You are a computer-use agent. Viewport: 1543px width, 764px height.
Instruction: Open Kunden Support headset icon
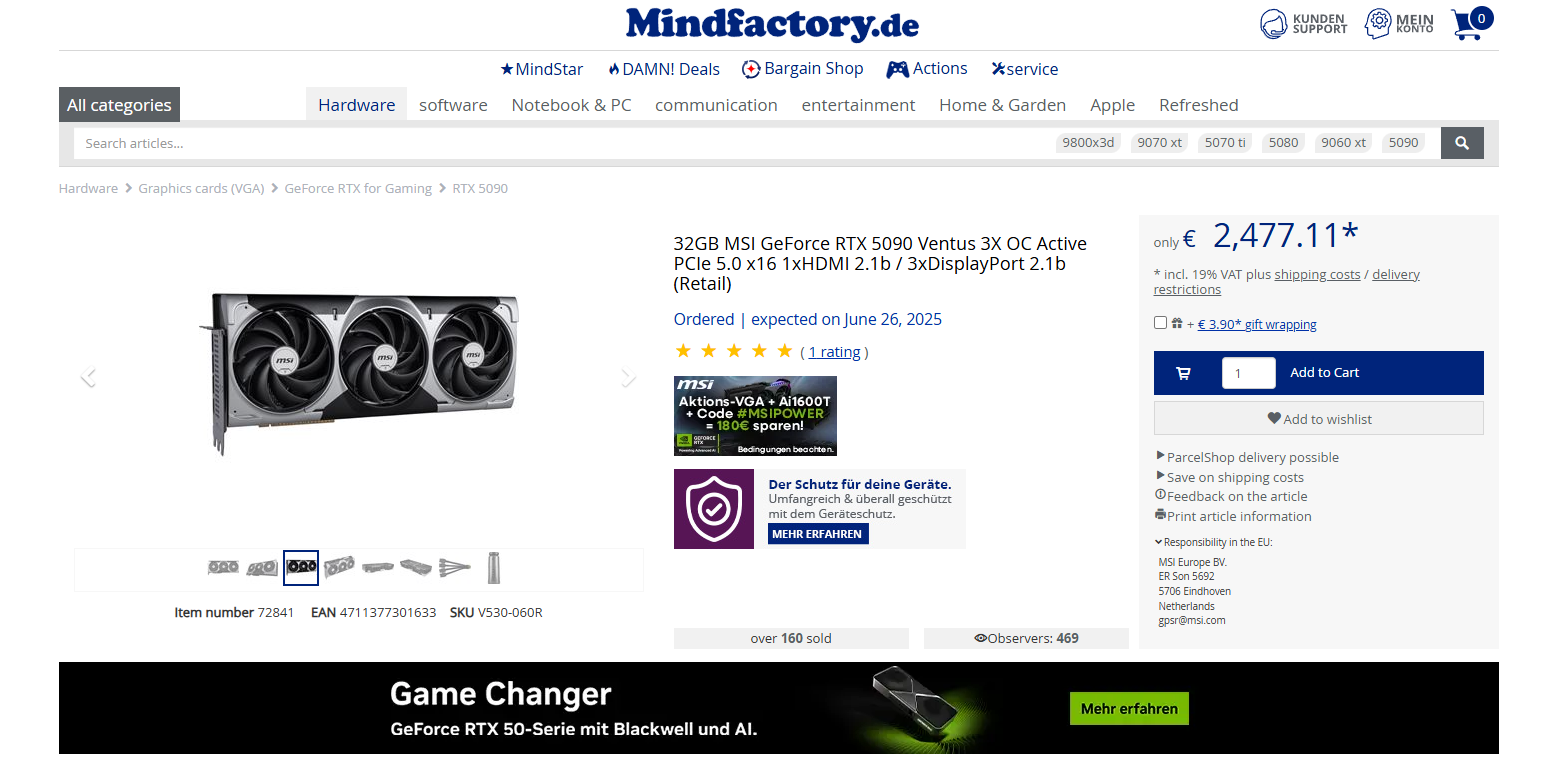(x=1273, y=23)
